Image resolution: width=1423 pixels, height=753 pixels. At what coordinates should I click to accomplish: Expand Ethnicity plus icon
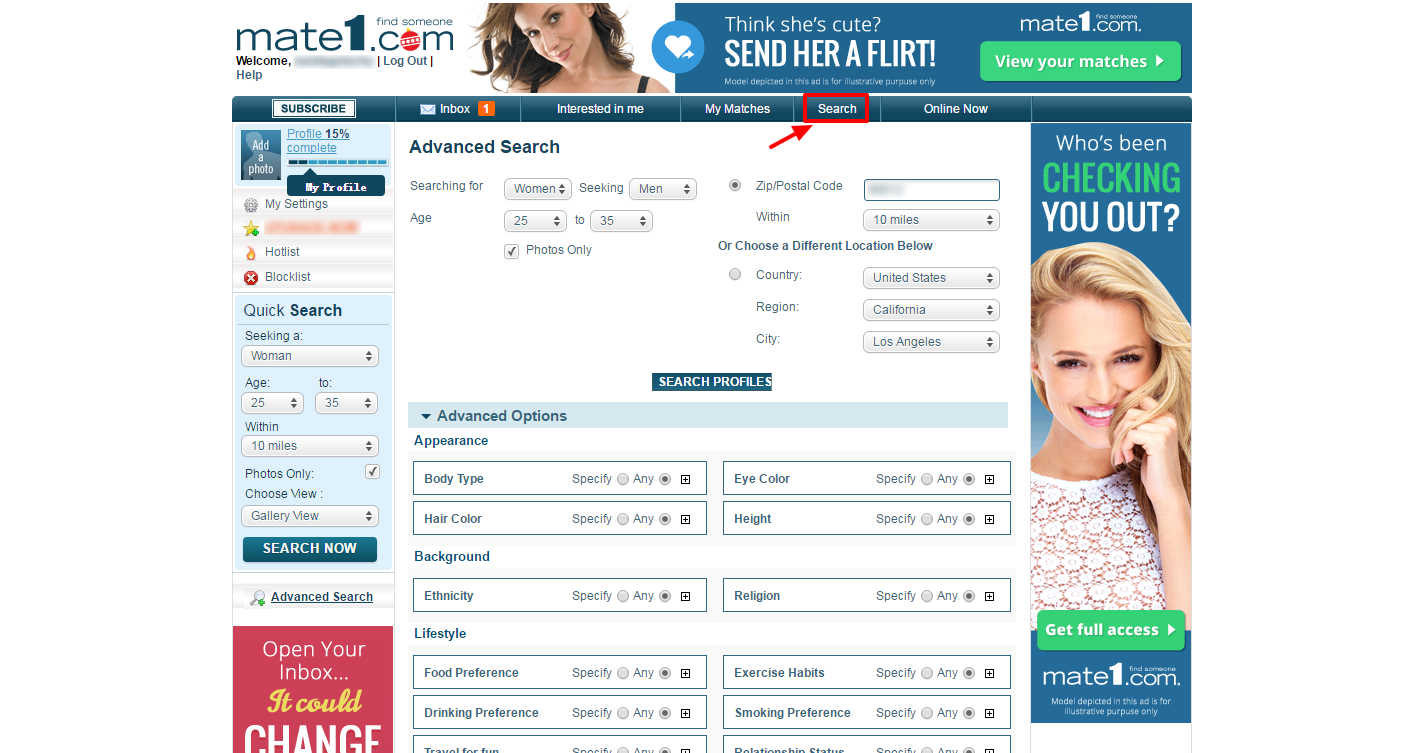click(x=686, y=597)
